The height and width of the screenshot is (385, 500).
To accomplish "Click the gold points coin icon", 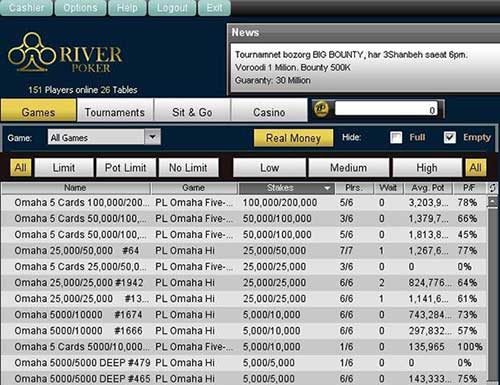I will pyautogui.click(x=321, y=109).
